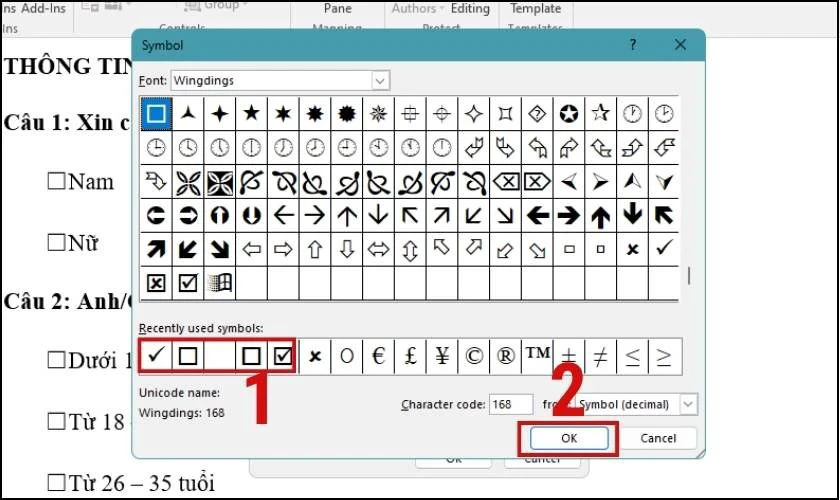
Task: Expand the "from" Symbol (decimal) dropdown
Action: [688, 404]
